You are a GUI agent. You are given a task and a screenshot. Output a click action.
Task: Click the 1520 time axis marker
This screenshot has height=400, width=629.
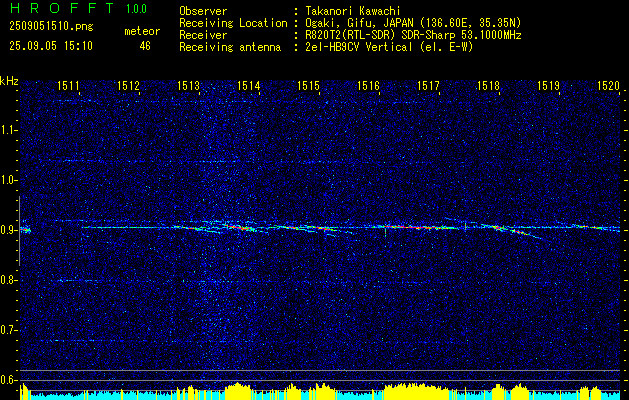[608, 85]
